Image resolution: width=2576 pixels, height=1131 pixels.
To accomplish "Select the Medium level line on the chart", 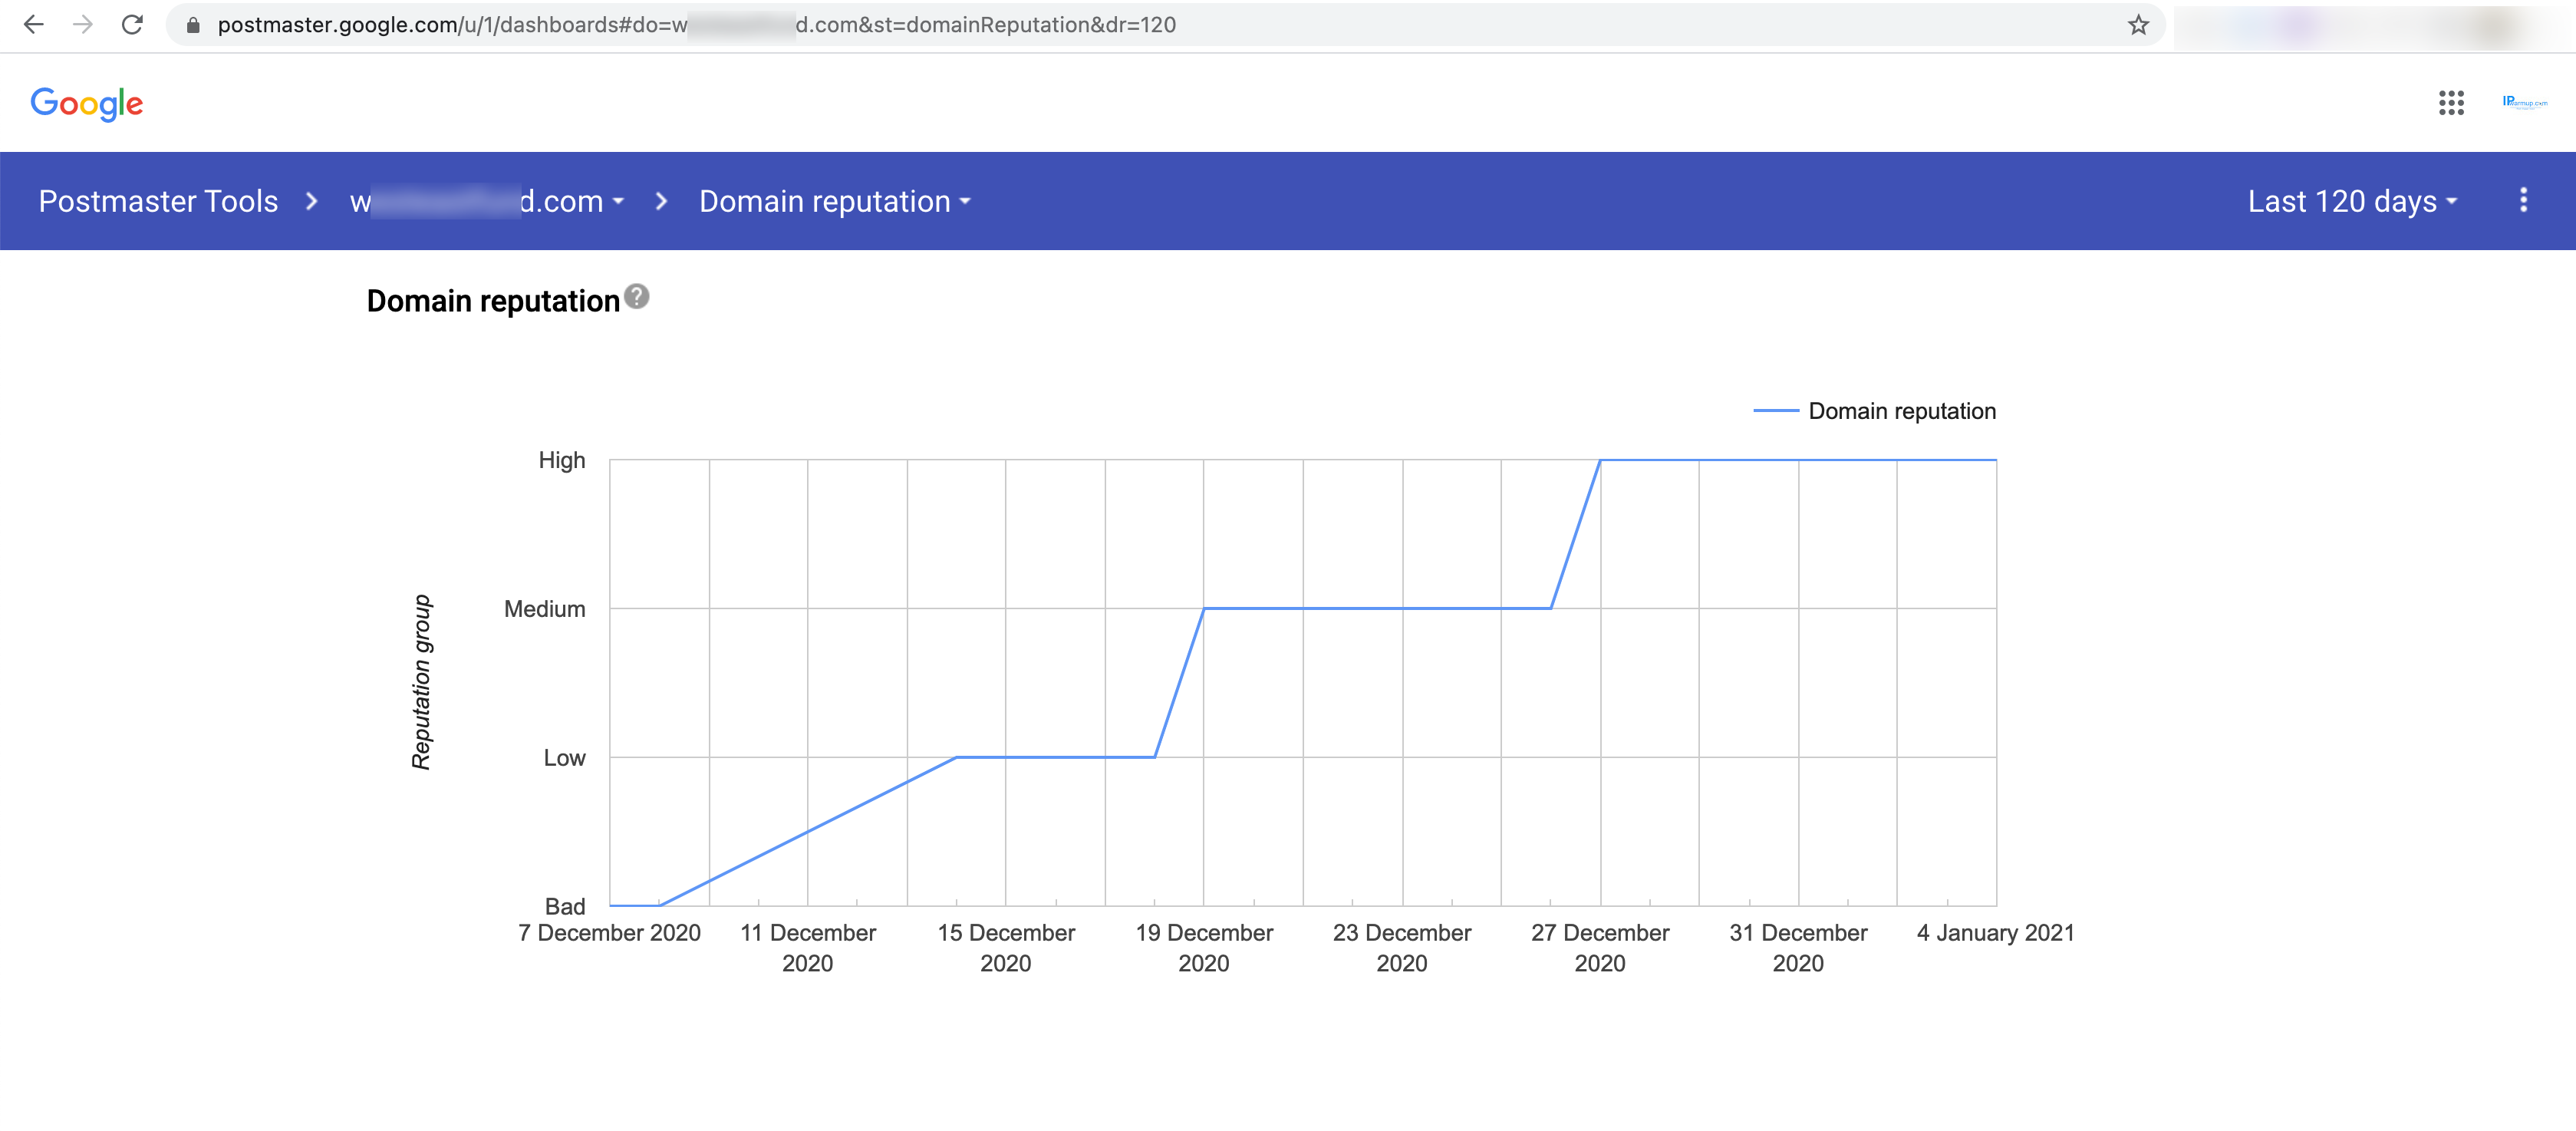I will coord(1377,608).
